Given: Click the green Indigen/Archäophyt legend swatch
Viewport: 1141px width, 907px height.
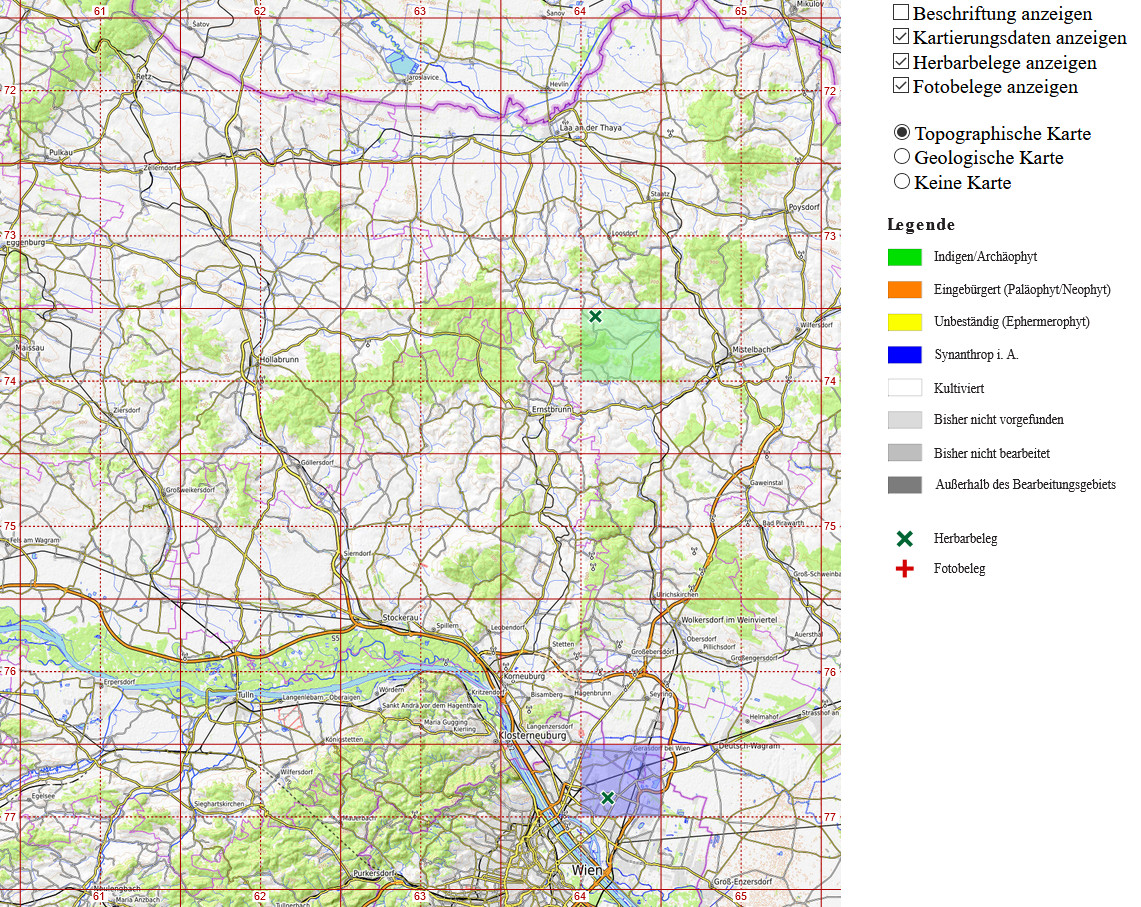Looking at the screenshot, I should click(904, 257).
